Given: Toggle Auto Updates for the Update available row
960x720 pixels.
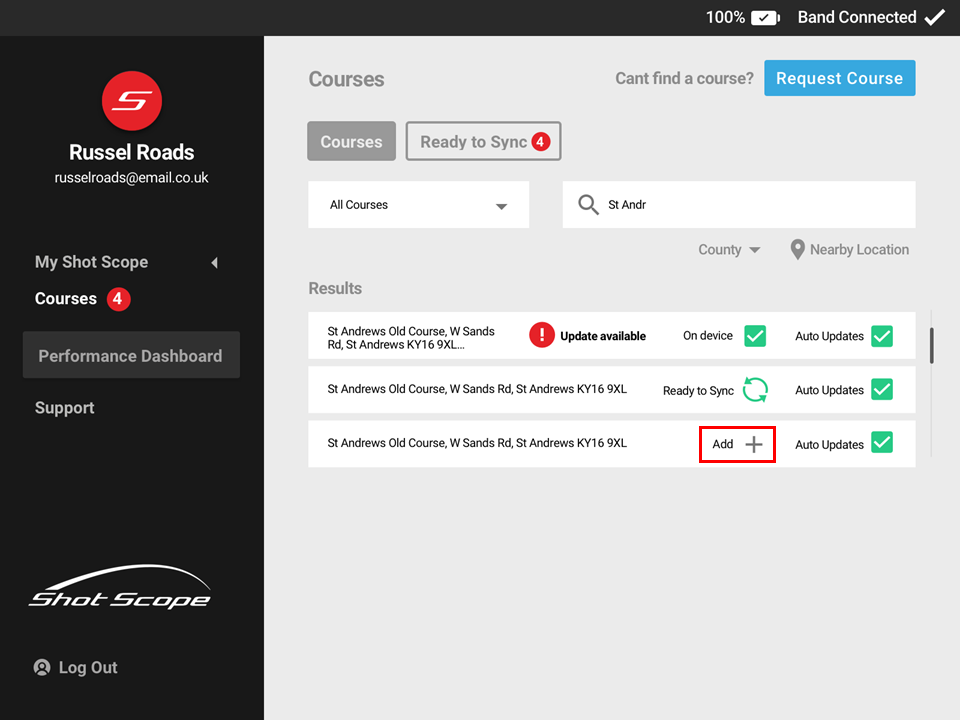Looking at the screenshot, I should tap(882, 336).
